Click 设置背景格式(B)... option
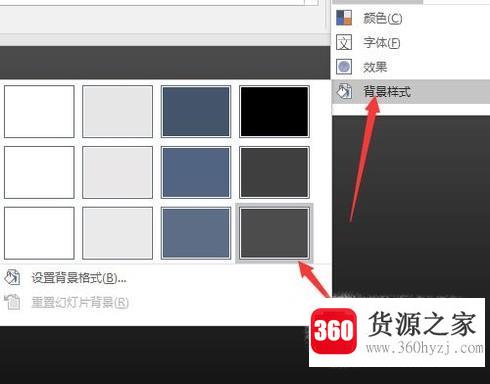 point(79,278)
